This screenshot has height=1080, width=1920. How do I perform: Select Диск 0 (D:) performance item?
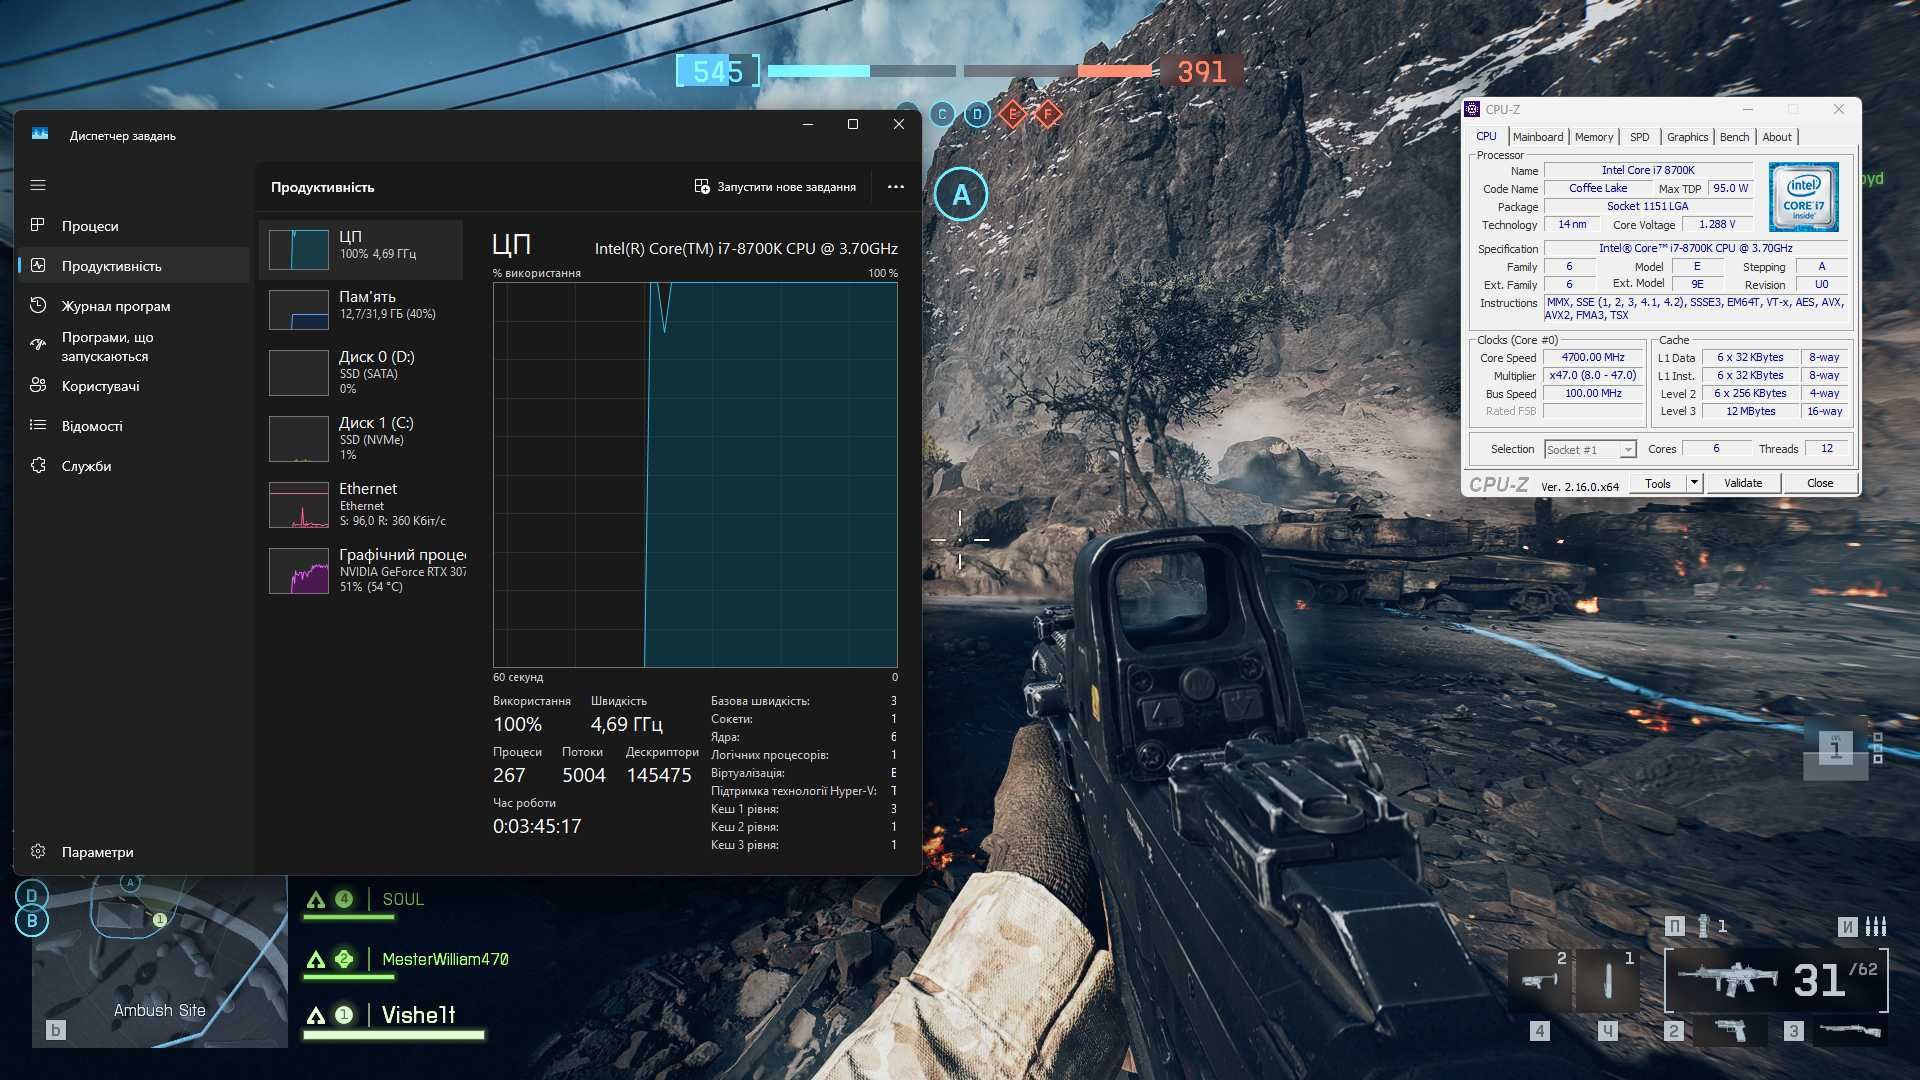(x=361, y=372)
